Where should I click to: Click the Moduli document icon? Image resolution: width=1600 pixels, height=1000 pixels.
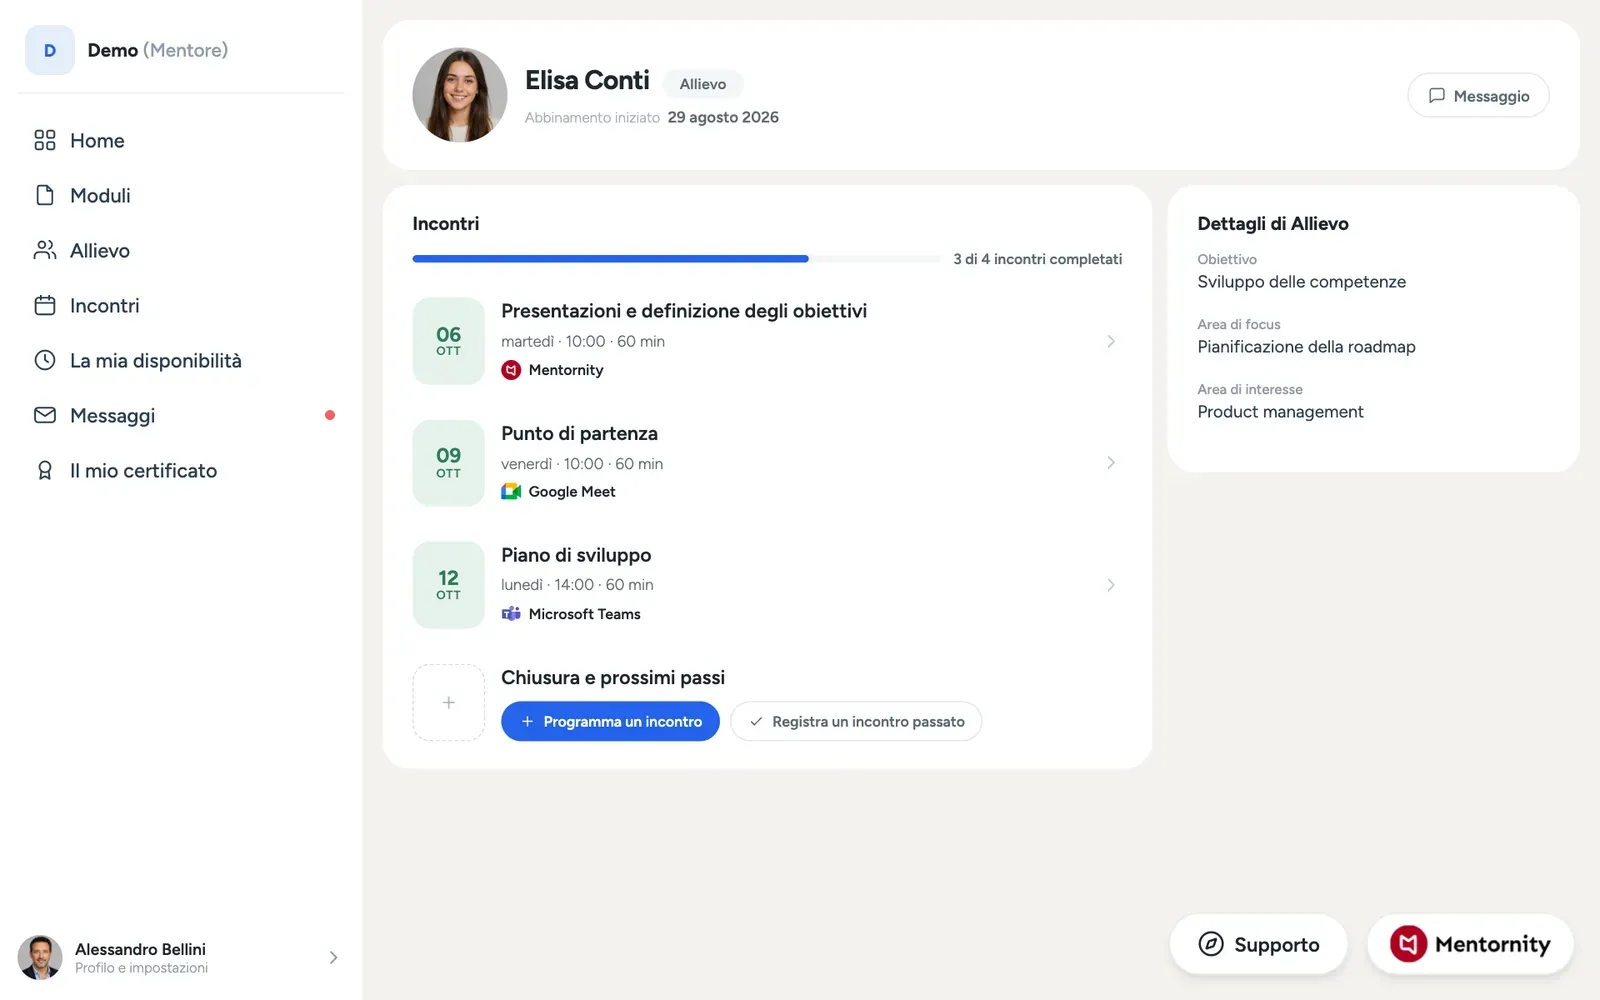click(45, 195)
